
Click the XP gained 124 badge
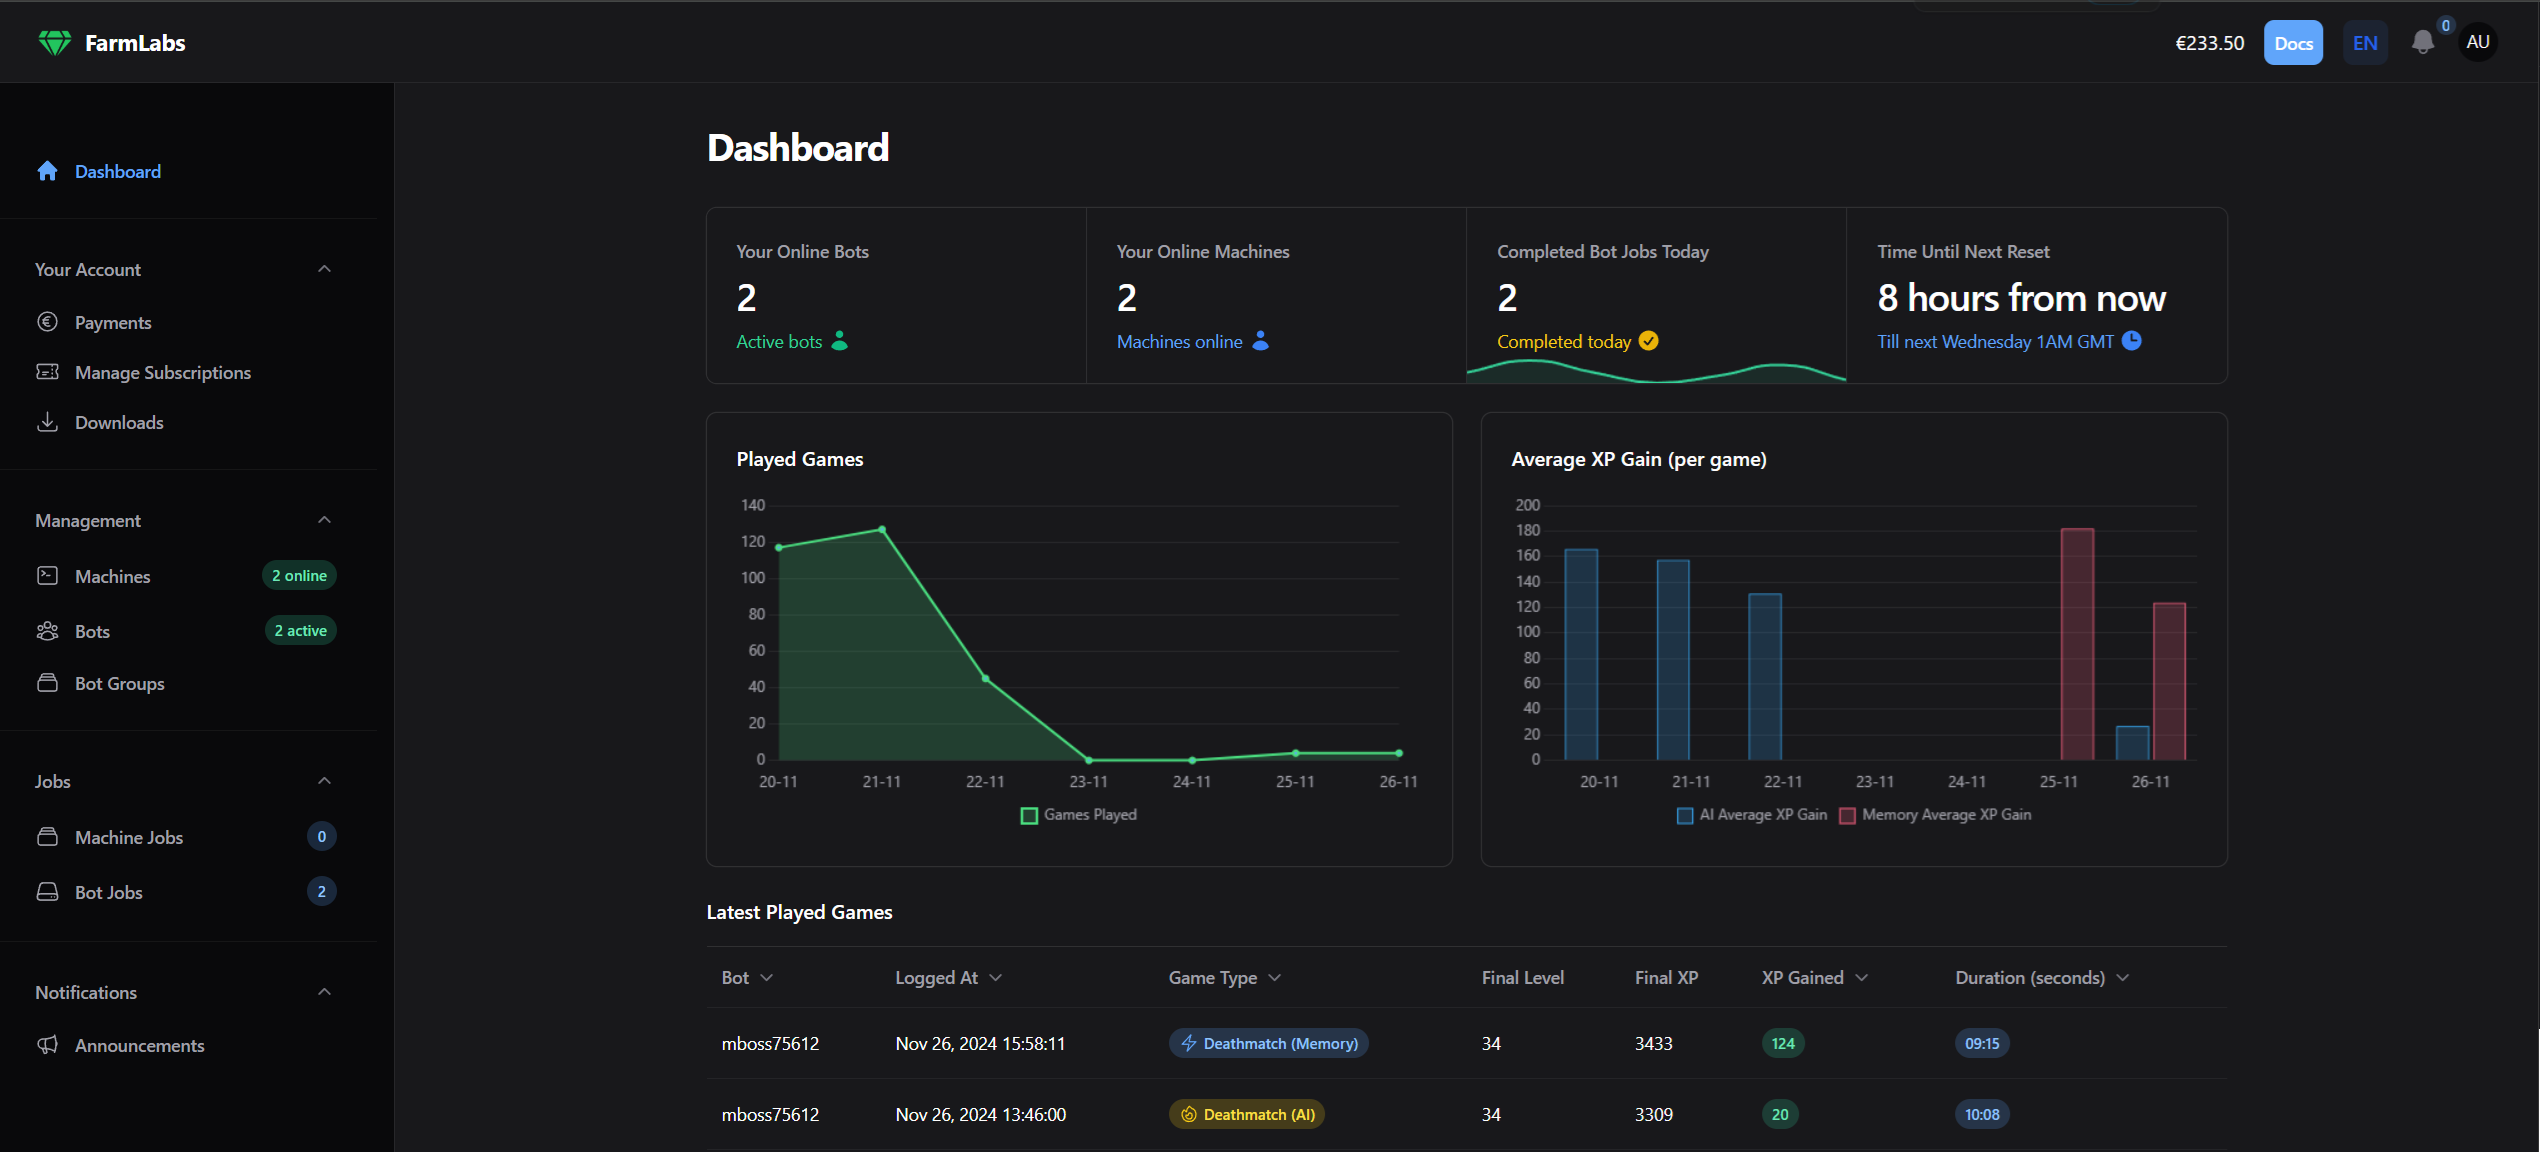click(1782, 1043)
